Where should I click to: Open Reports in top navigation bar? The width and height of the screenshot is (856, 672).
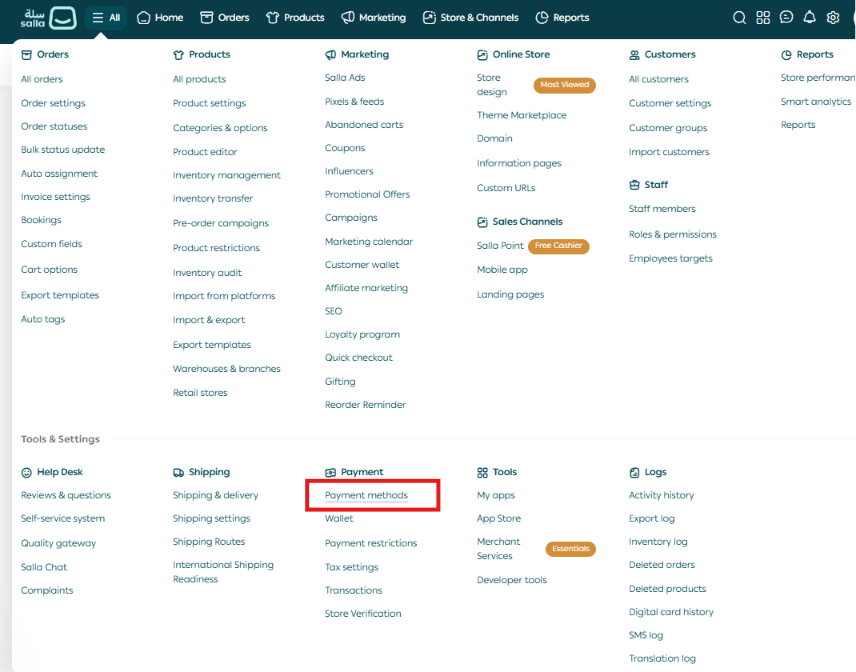tap(562, 18)
